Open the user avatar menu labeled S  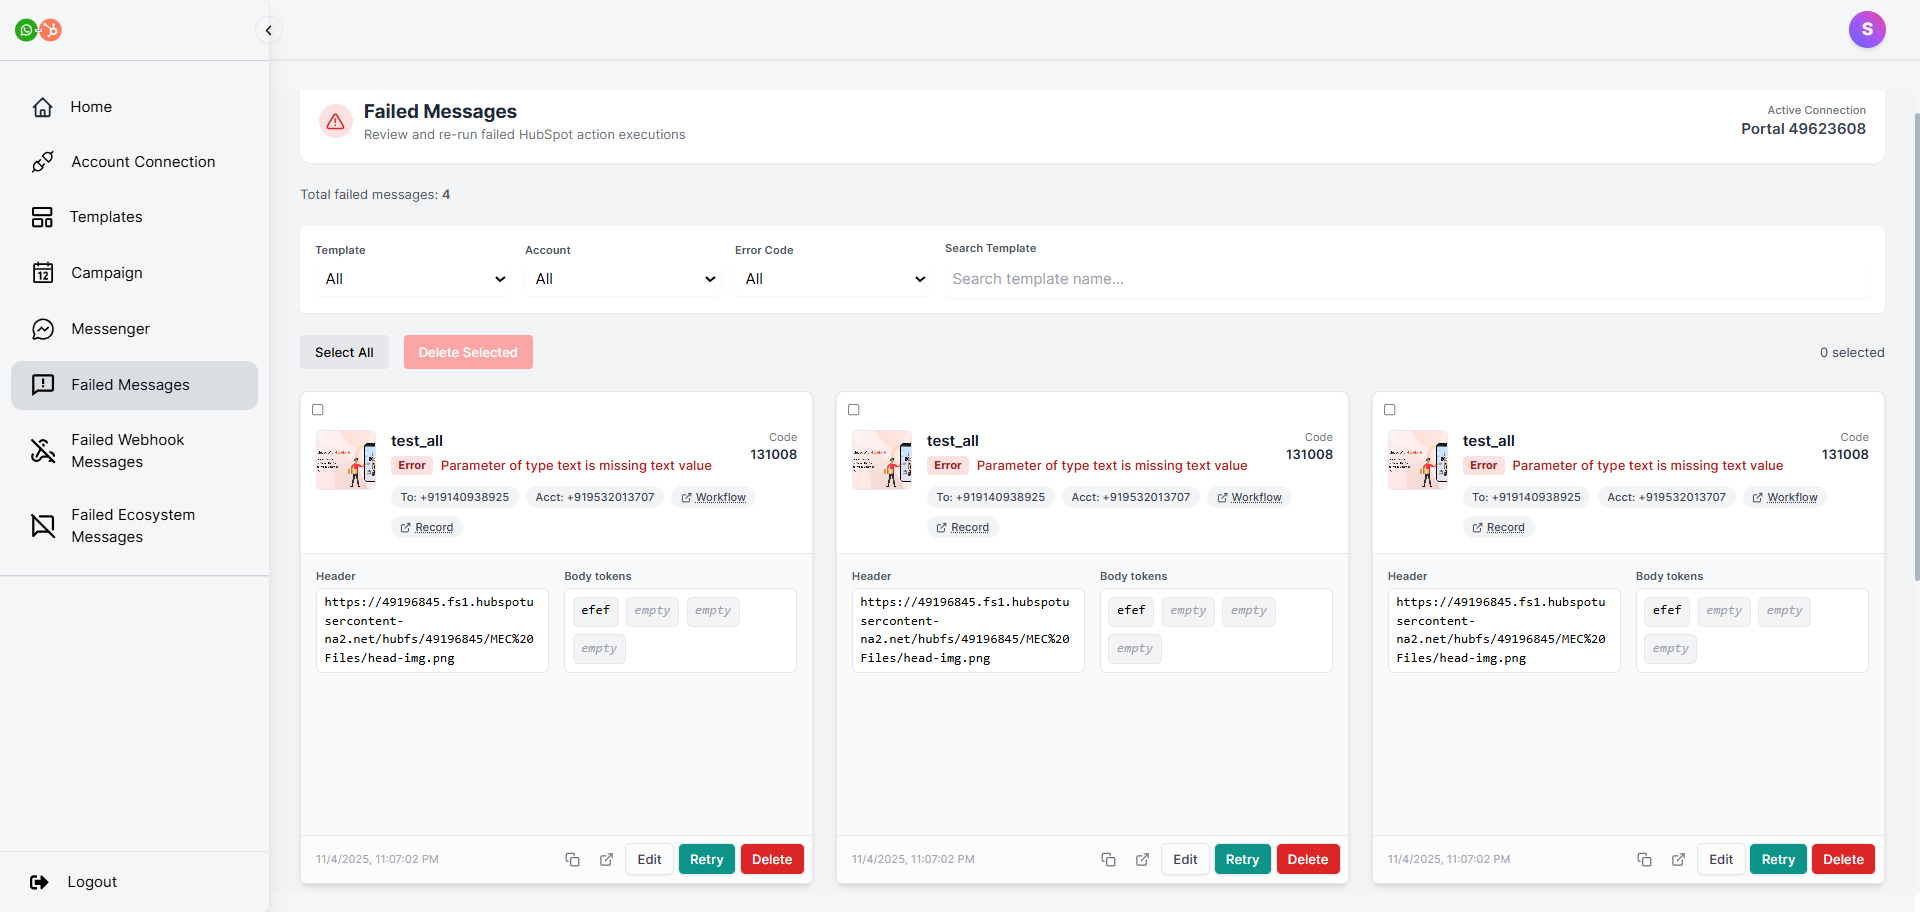pyautogui.click(x=1866, y=30)
